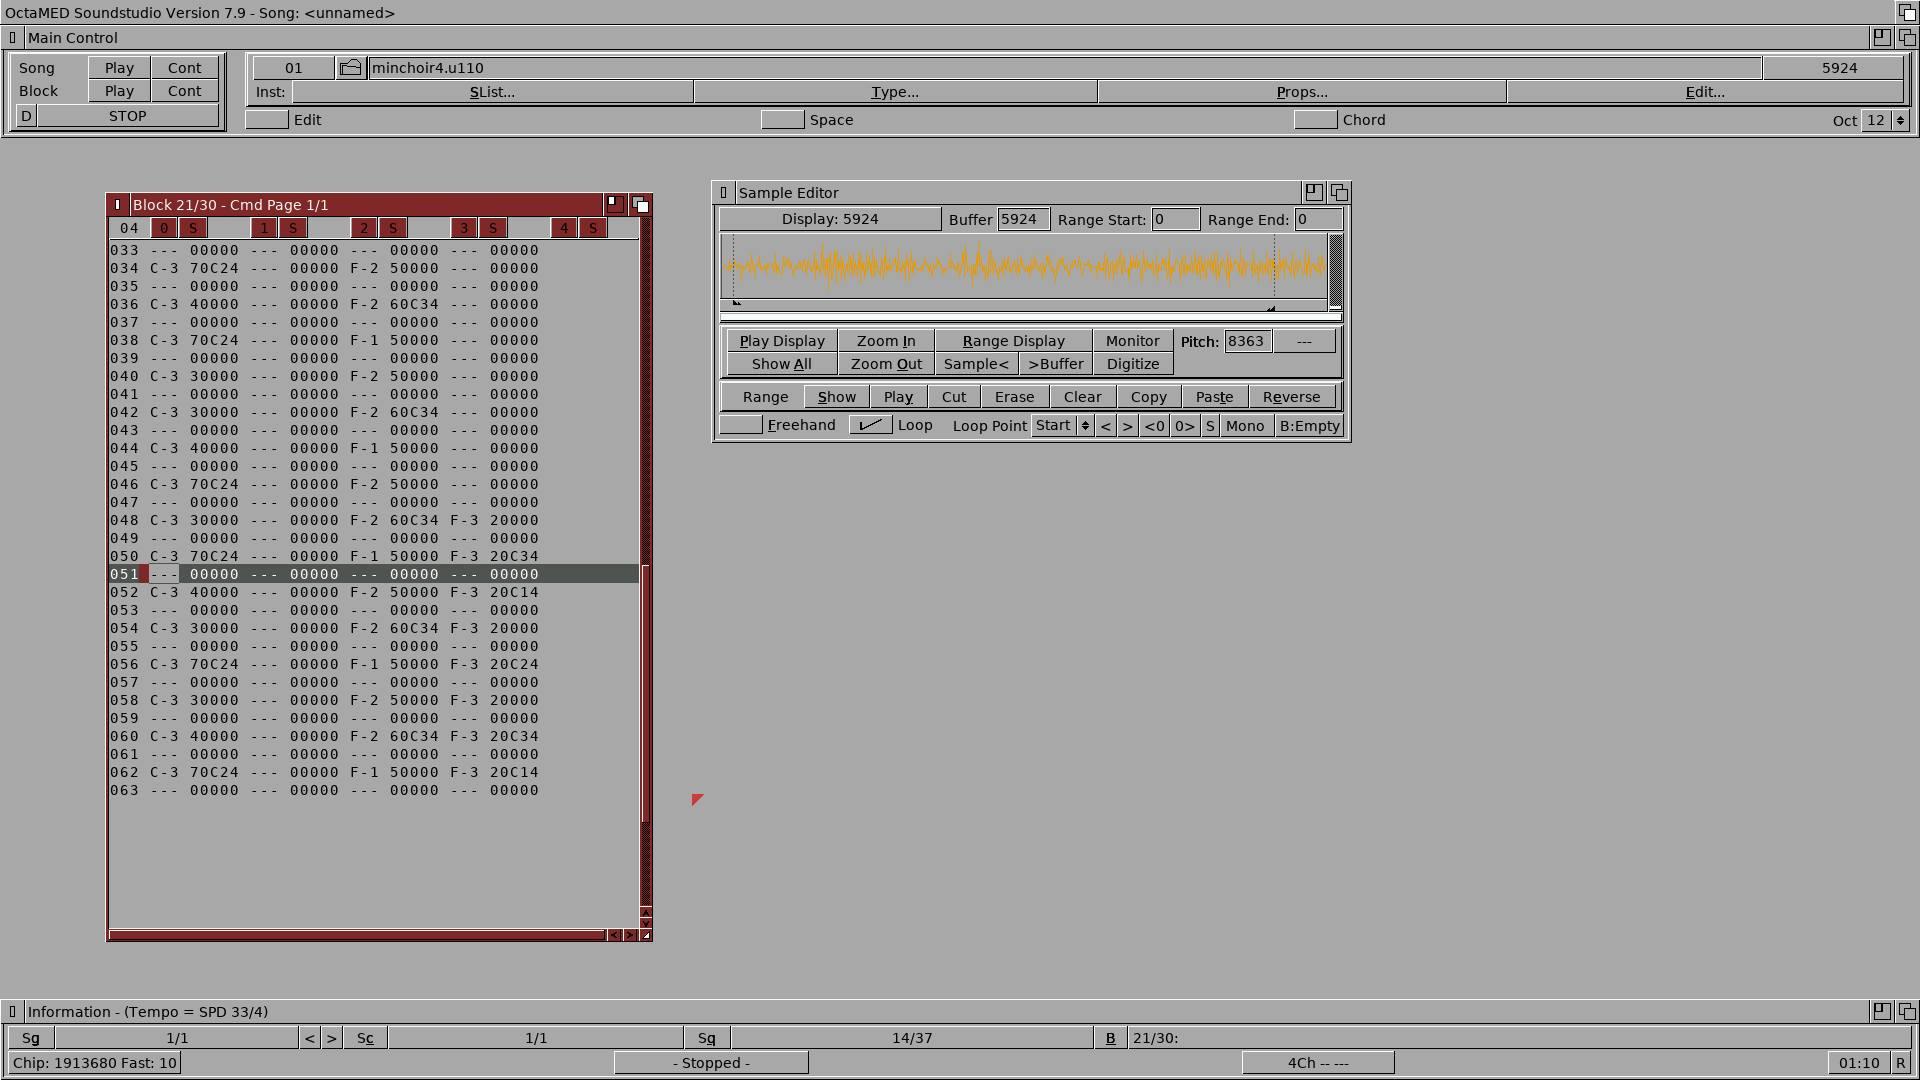Screen dimensions: 1920x1080
Task: Open the instrument Type... menu
Action: [894, 92]
